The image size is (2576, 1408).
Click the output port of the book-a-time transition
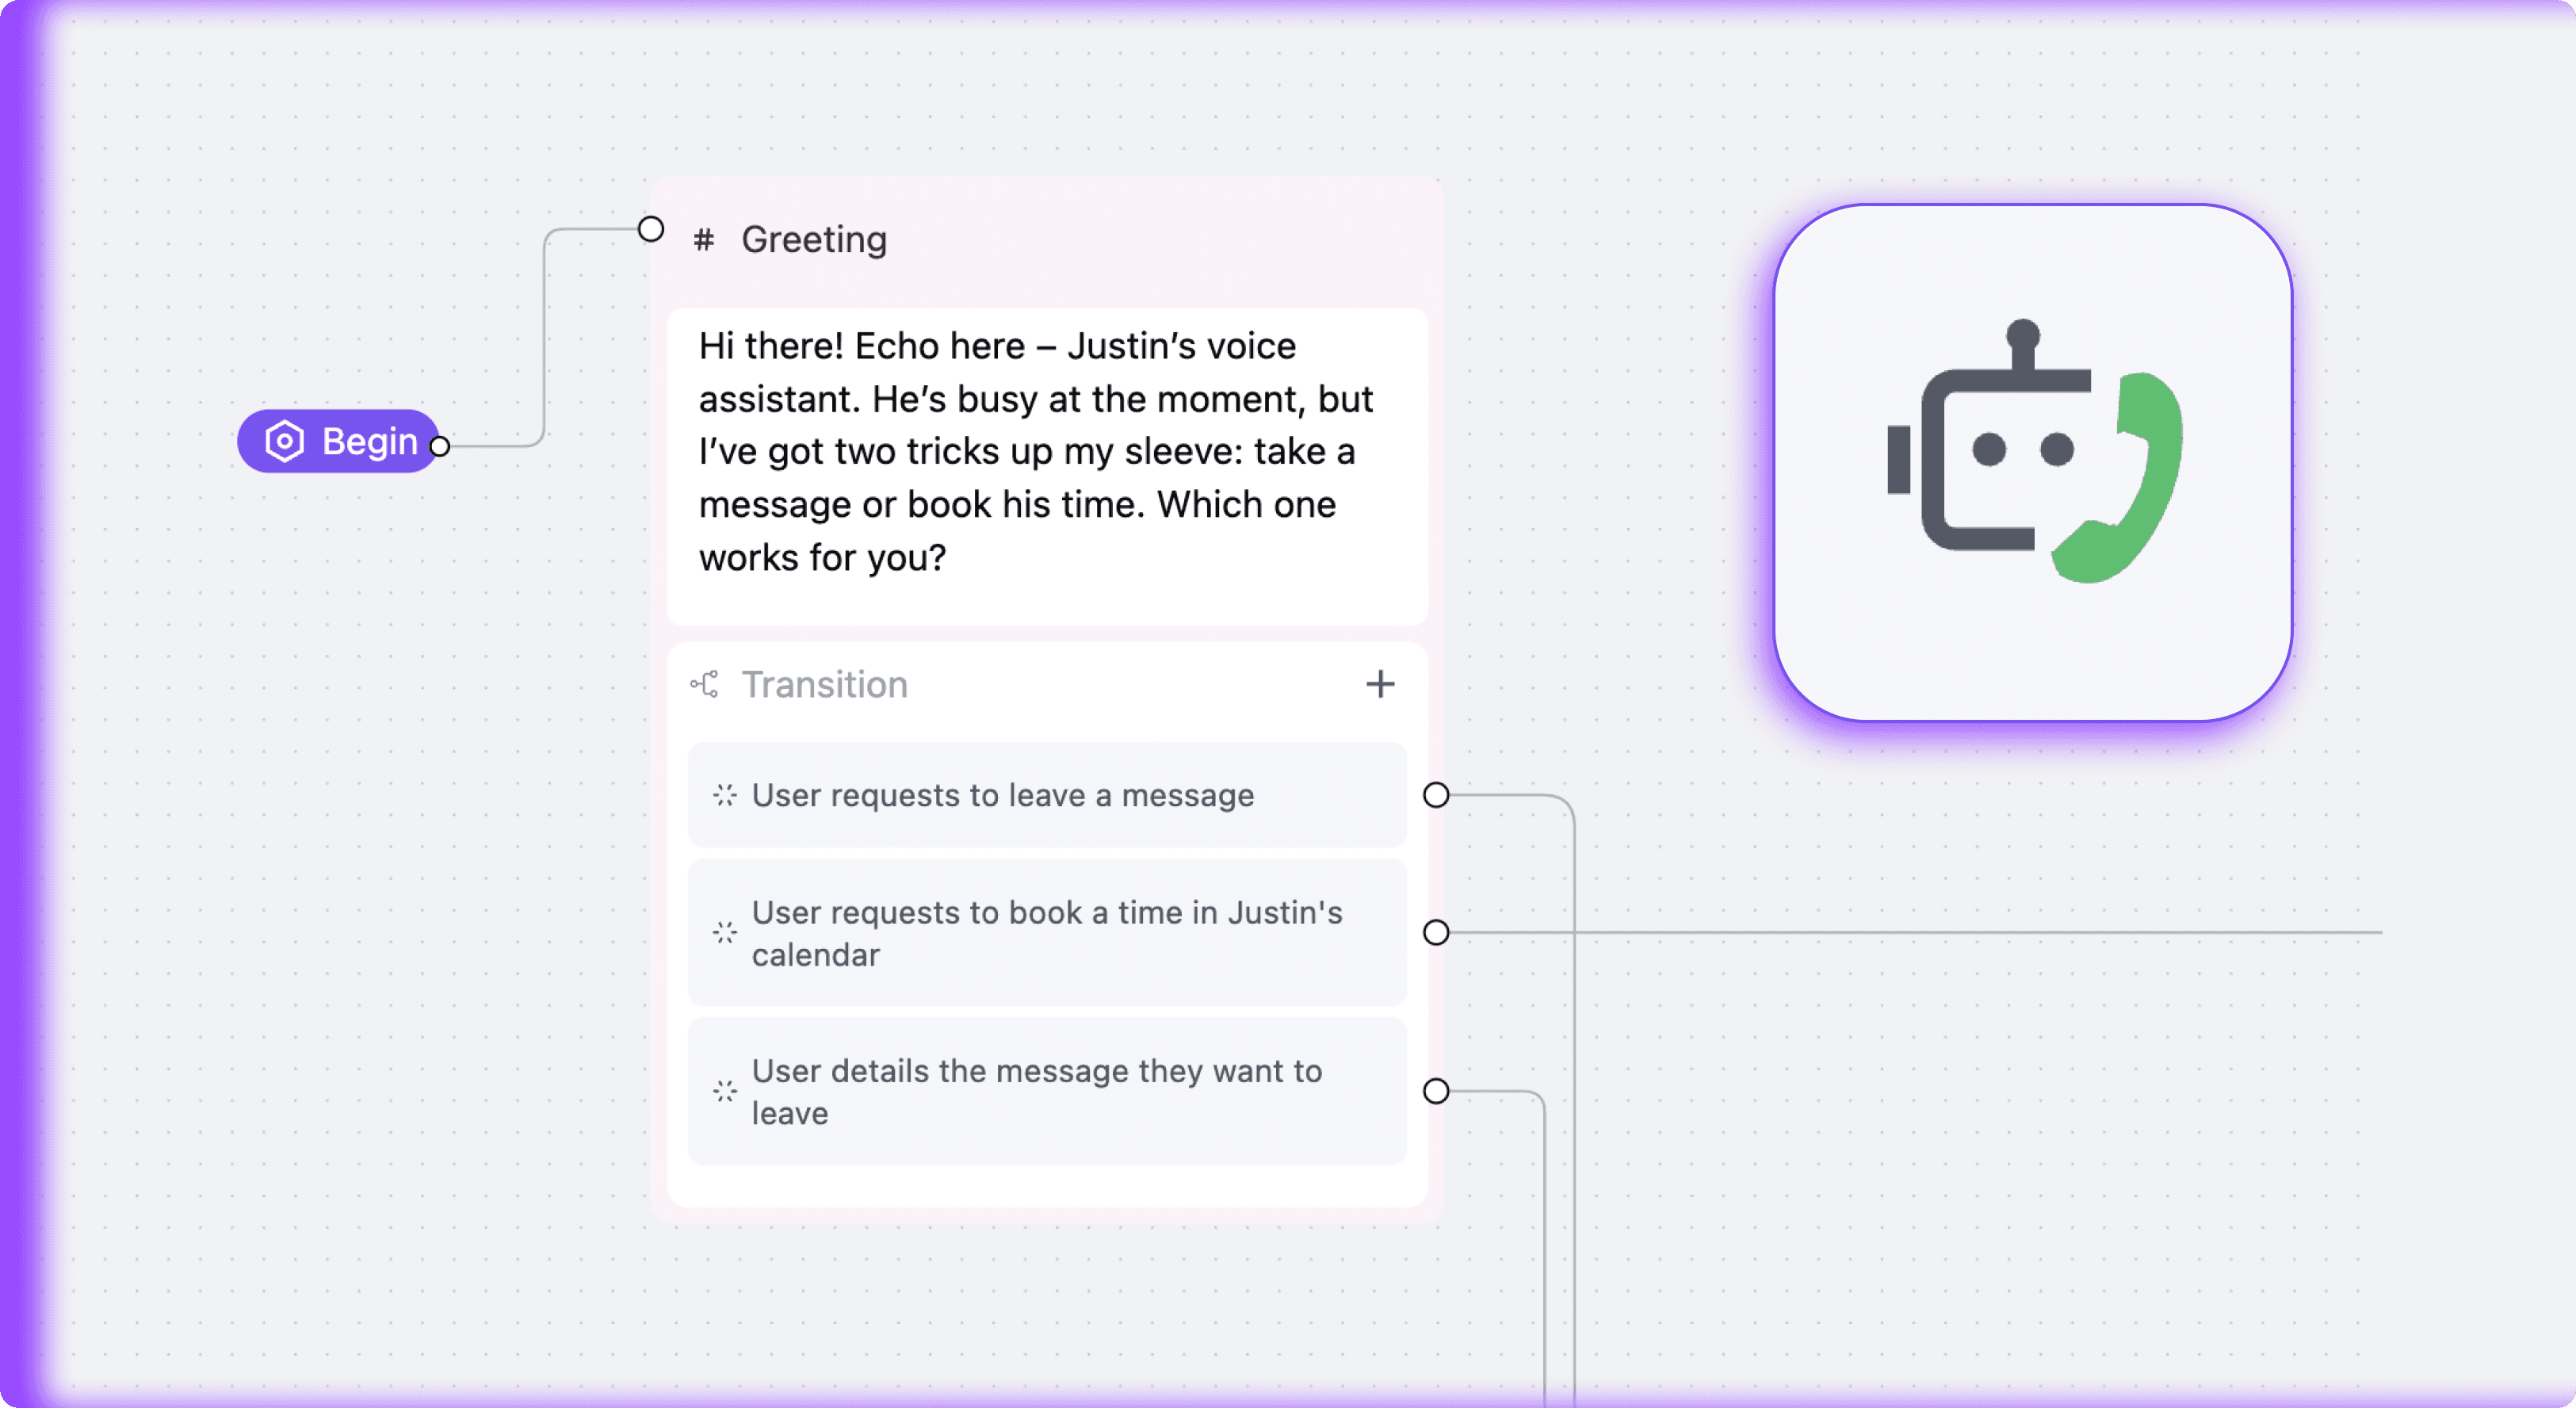pos(1437,932)
